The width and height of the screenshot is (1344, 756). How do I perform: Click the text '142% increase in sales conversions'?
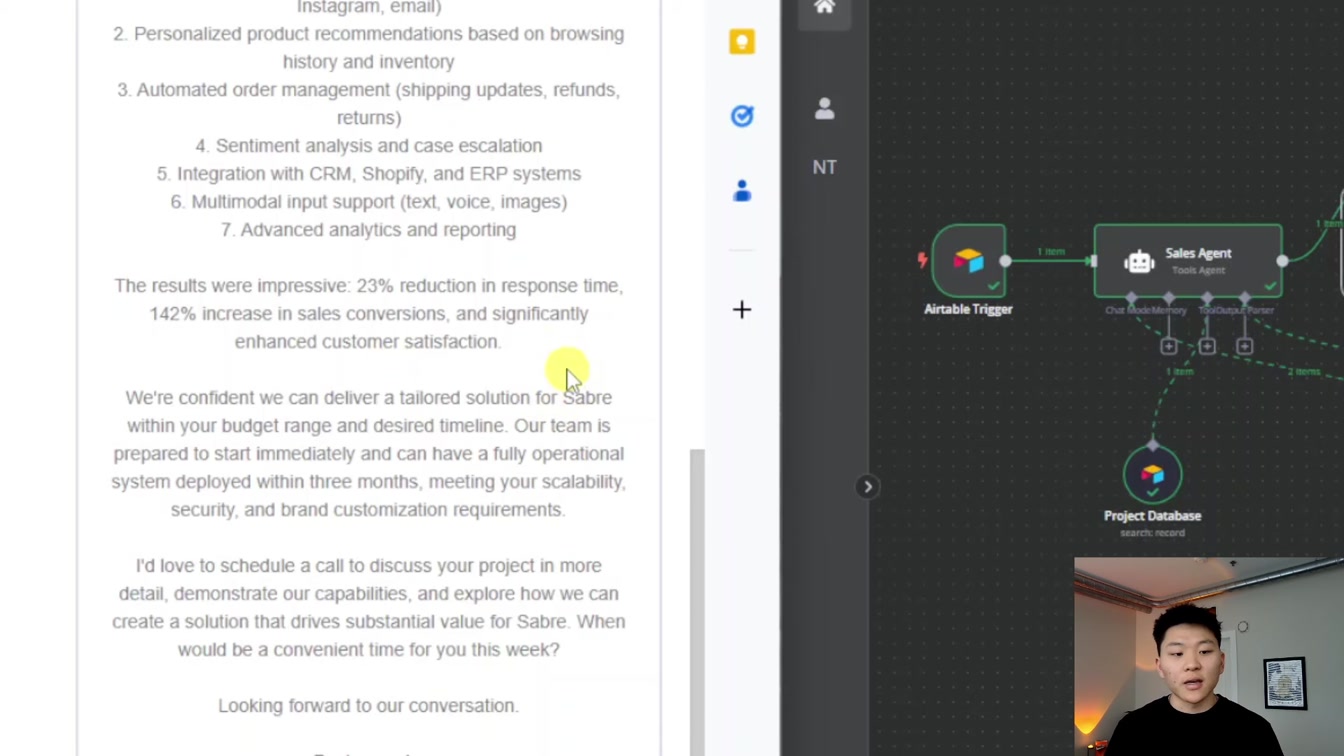coord(297,314)
